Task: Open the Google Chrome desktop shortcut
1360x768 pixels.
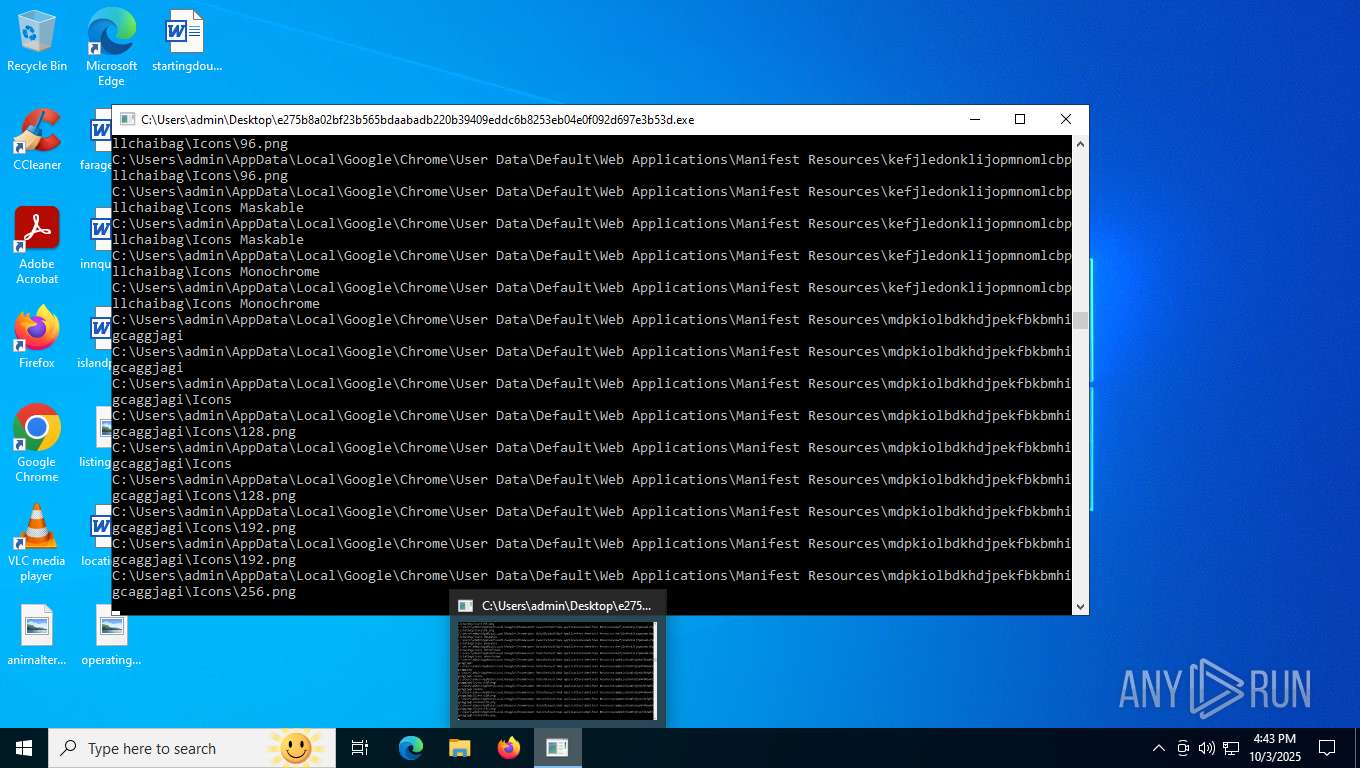Action: point(37,444)
